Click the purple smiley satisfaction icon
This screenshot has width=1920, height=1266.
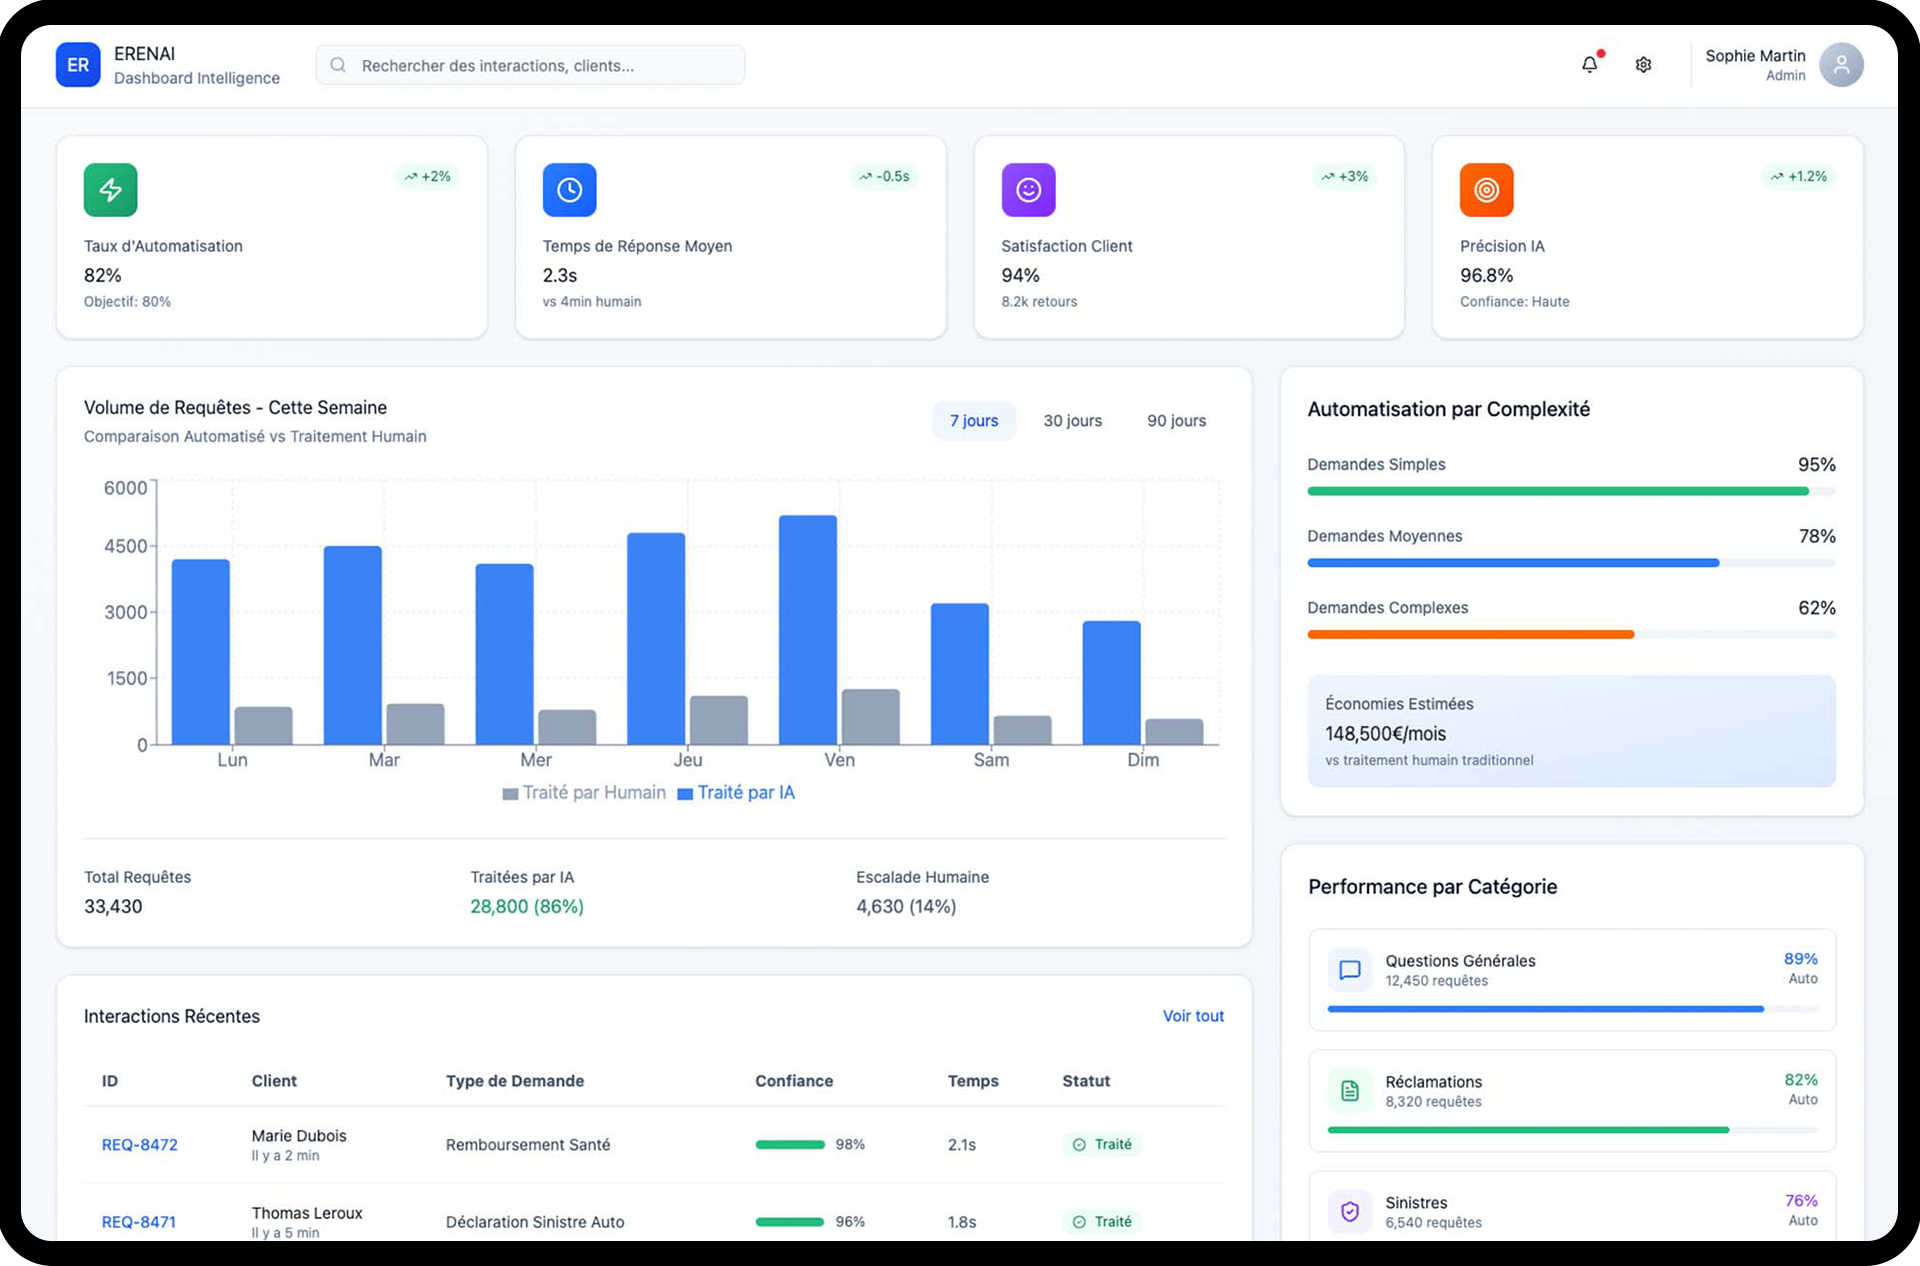tap(1028, 190)
